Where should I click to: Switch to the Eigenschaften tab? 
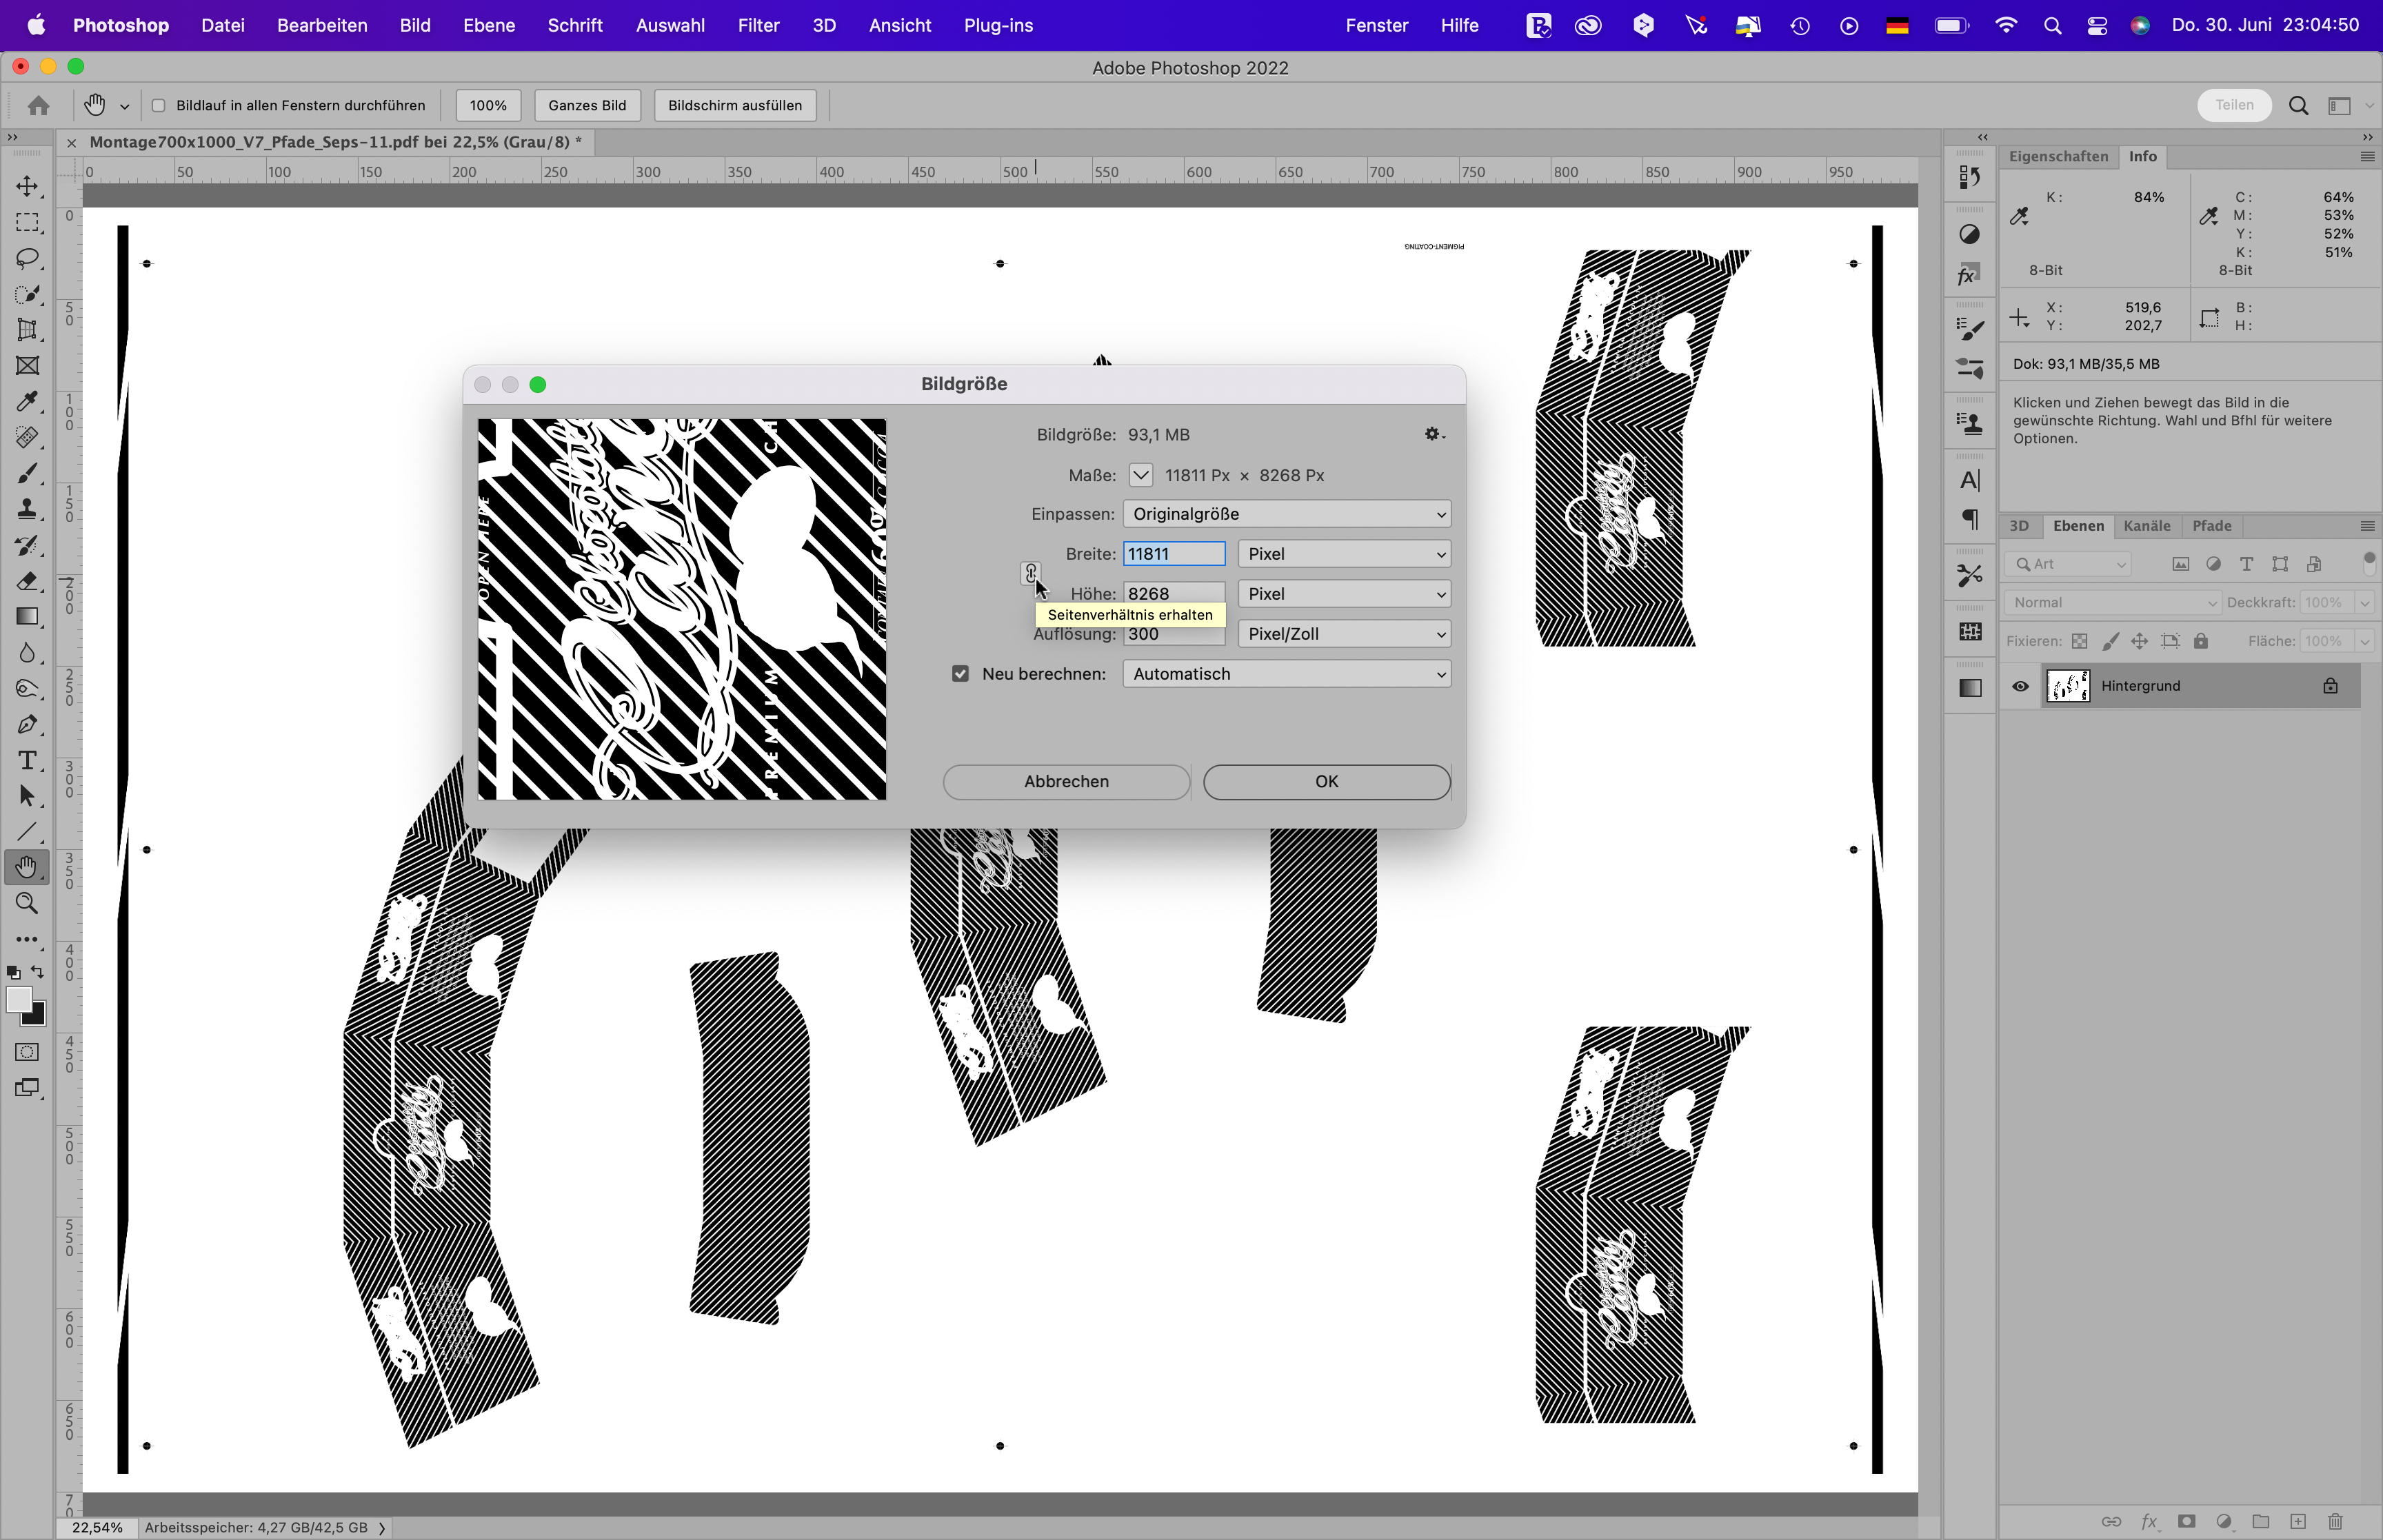tap(2058, 157)
